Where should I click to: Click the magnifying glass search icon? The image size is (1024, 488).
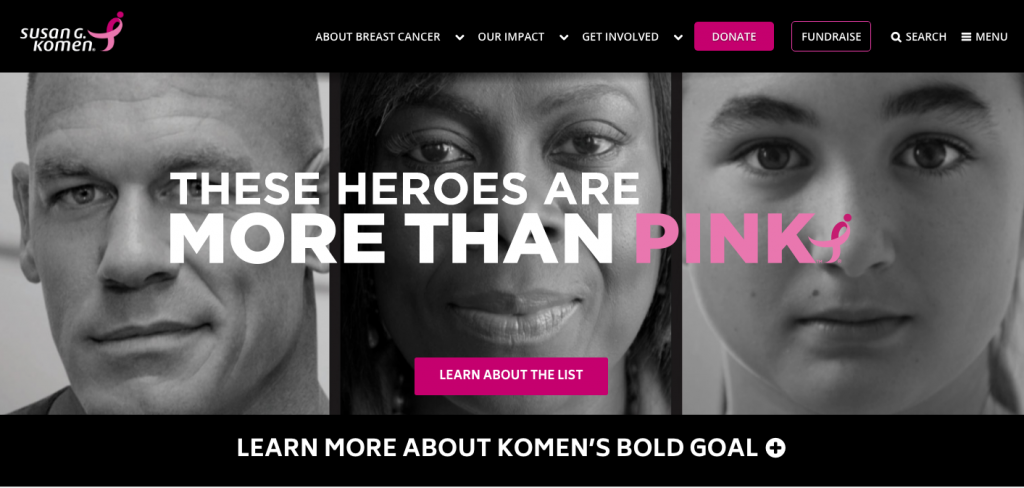coord(896,37)
